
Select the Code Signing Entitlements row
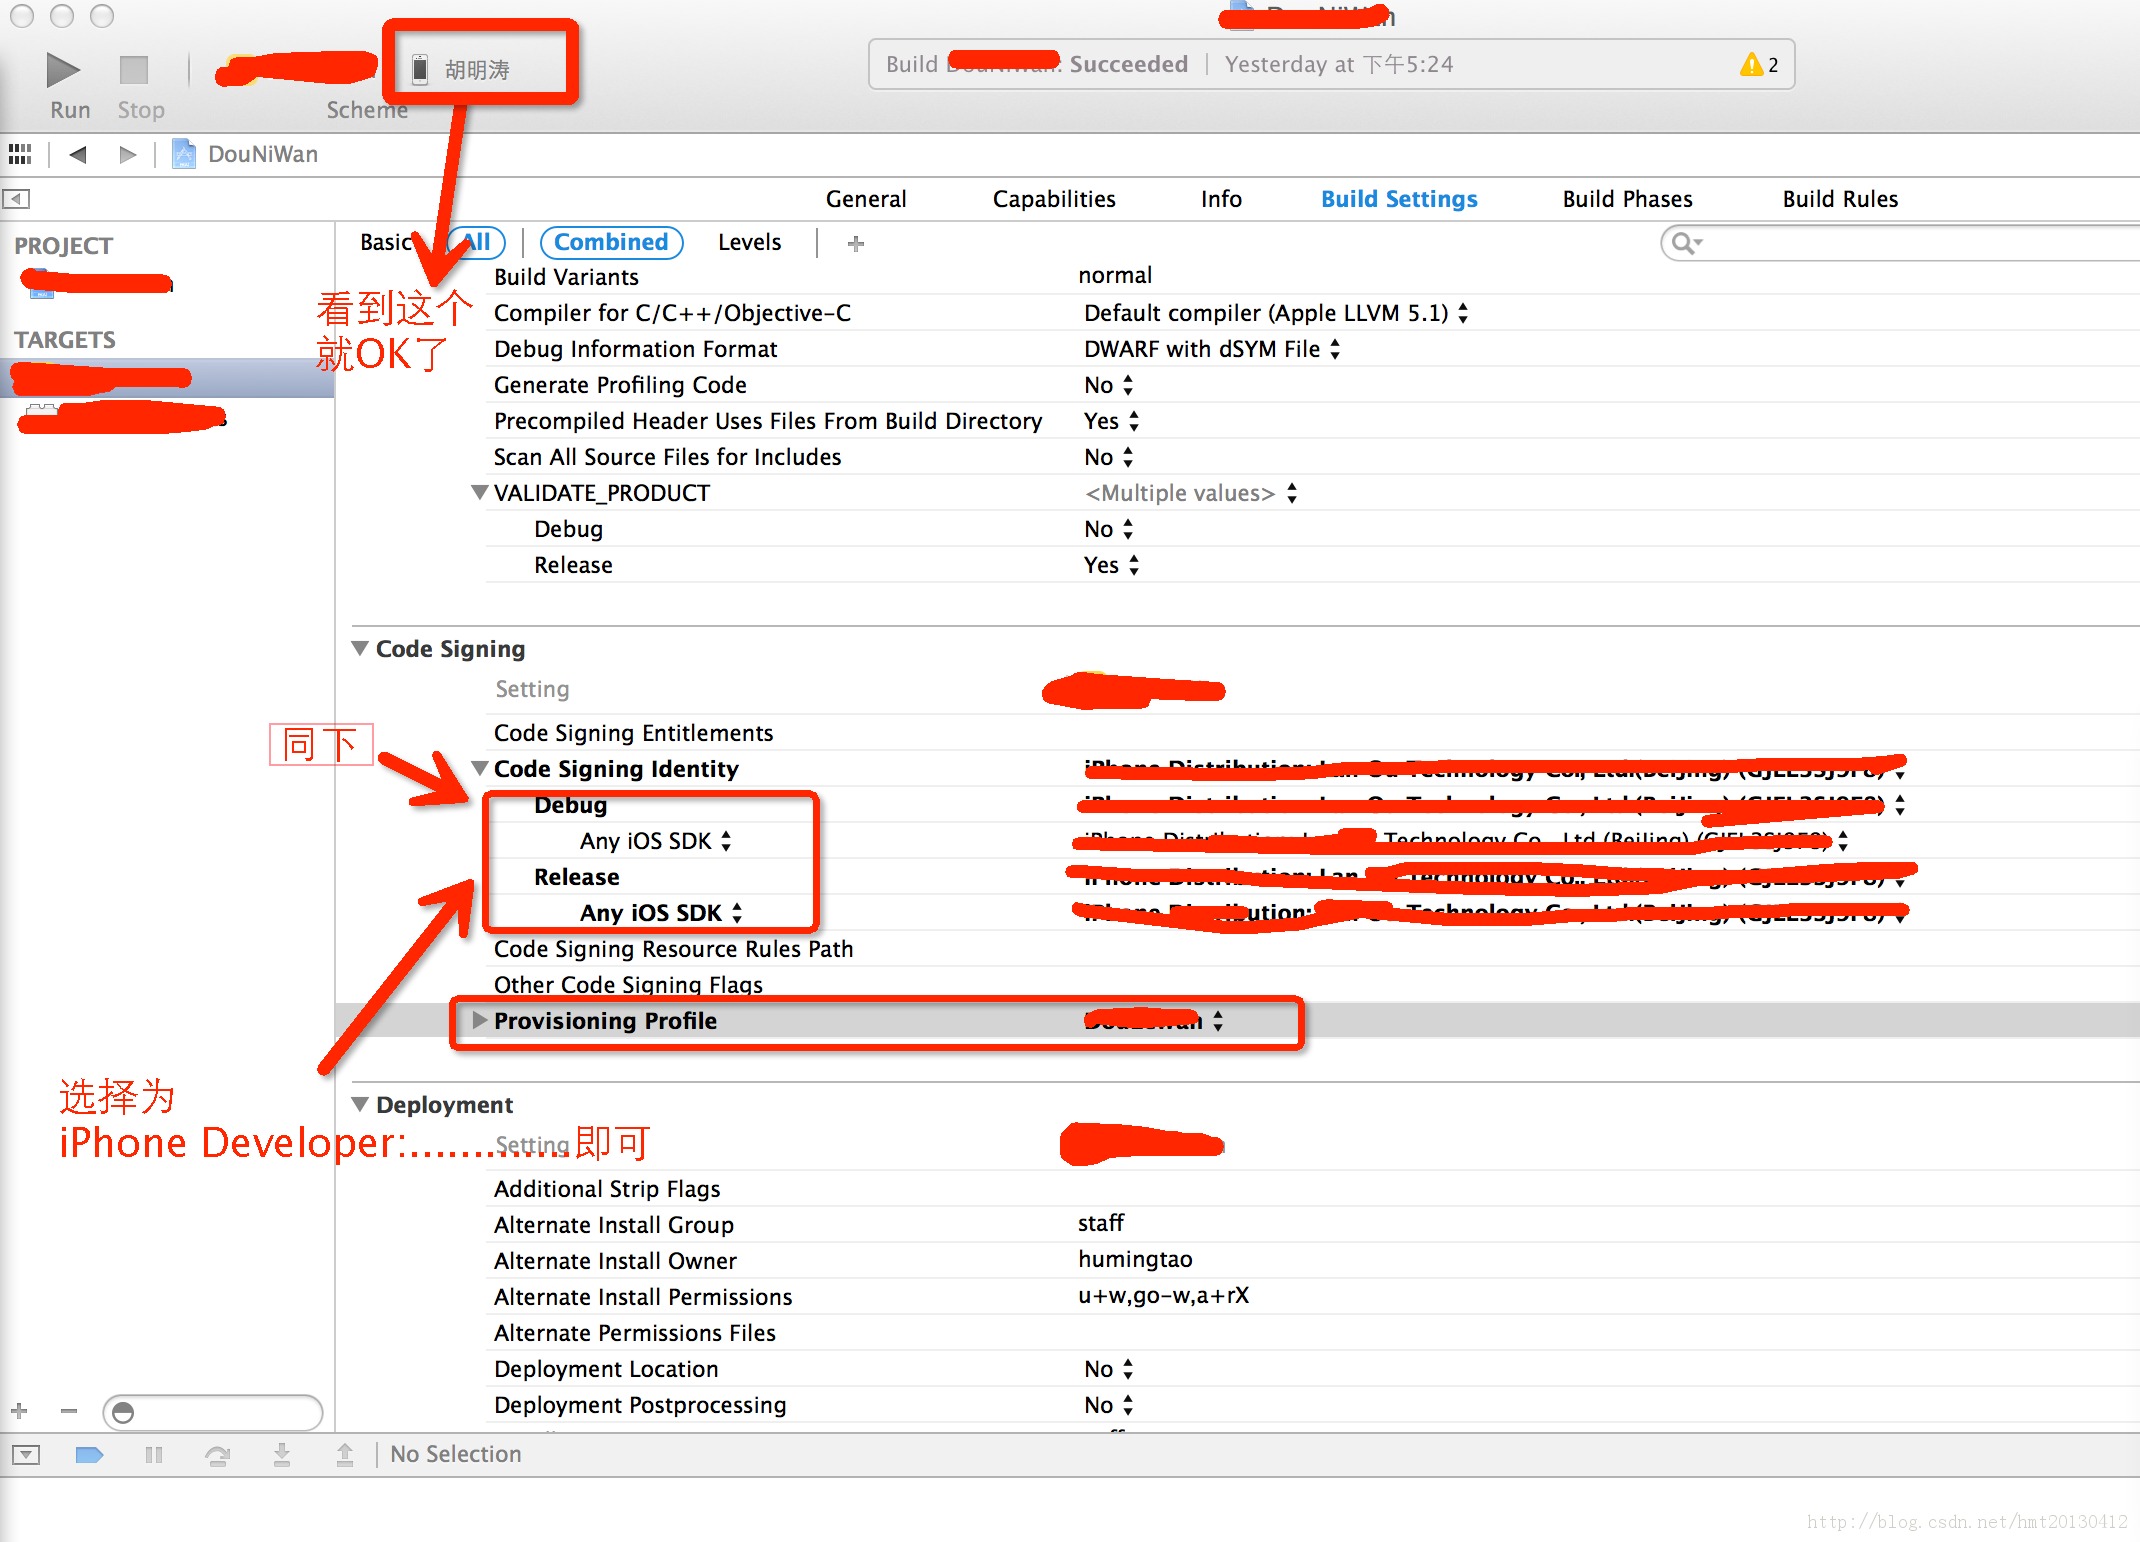click(x=1312, y=733)
